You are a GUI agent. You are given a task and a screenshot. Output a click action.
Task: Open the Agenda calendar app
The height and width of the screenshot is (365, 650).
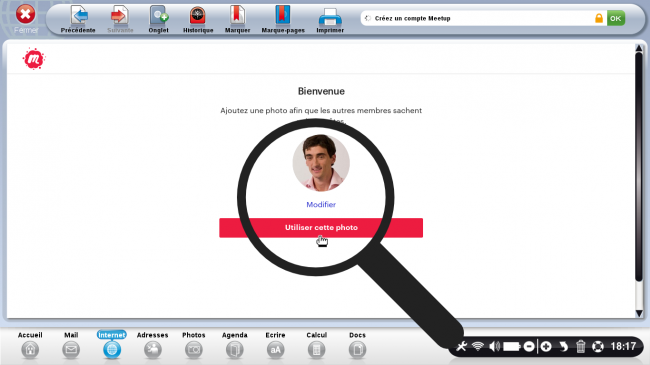click(x=235, y=345)
